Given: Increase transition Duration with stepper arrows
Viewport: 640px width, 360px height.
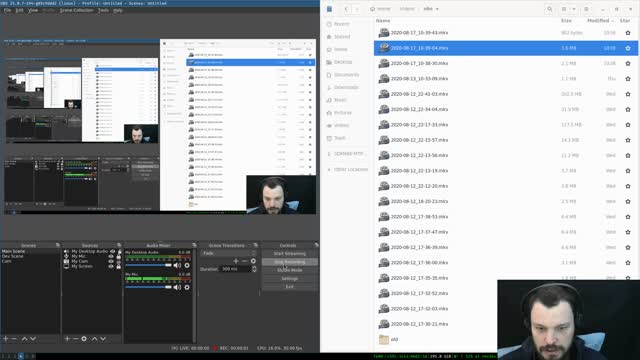Looking at the screenshot, I should tap(254, 267).
